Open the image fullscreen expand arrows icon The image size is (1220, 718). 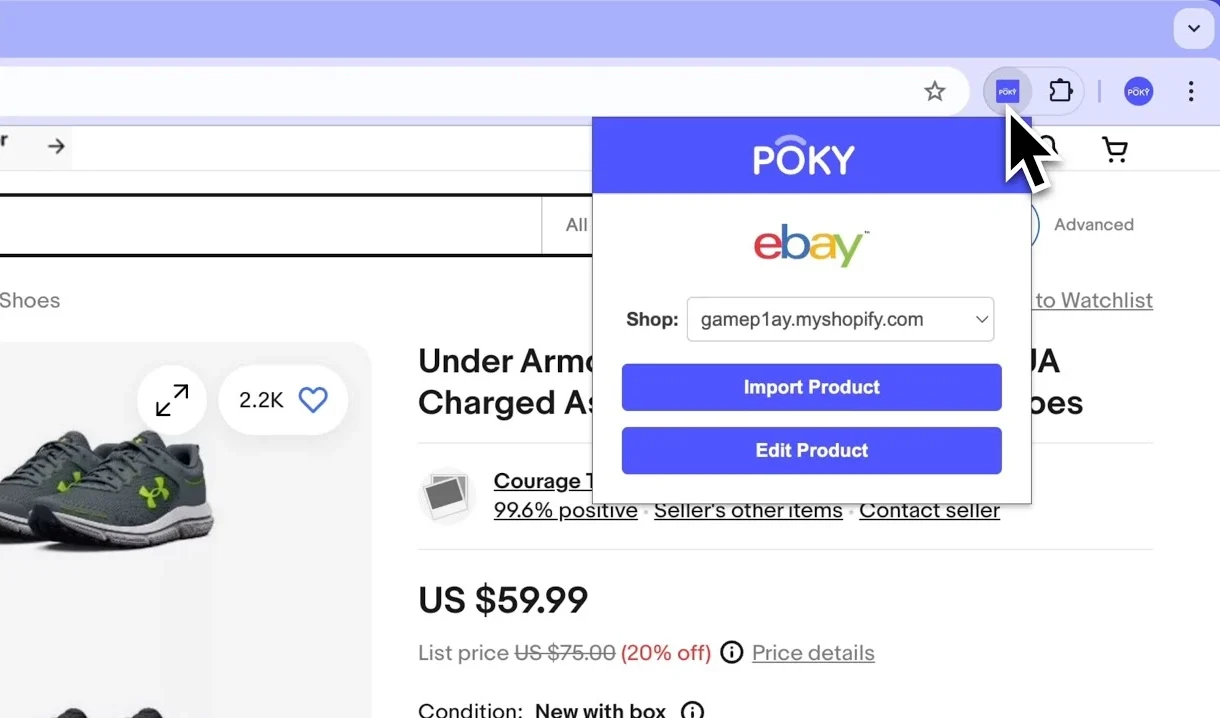click(x=171, y=399)
